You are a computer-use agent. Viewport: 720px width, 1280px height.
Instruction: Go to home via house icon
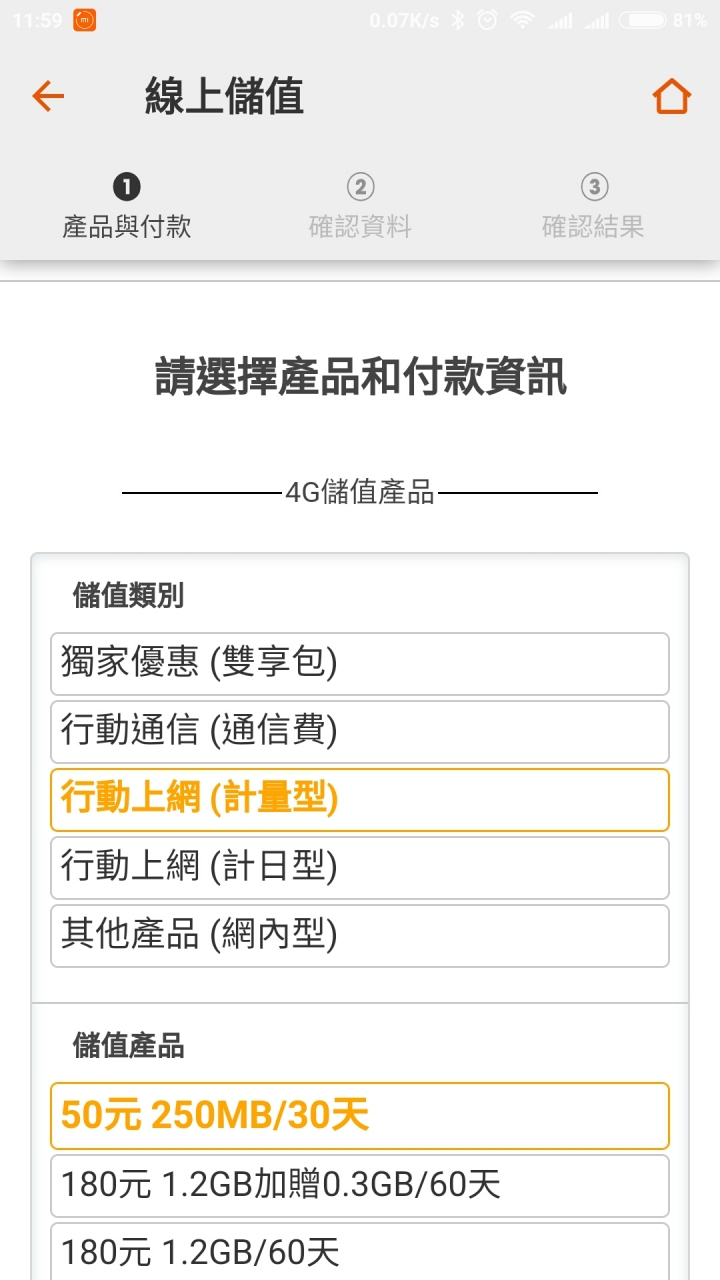point(672,96)
